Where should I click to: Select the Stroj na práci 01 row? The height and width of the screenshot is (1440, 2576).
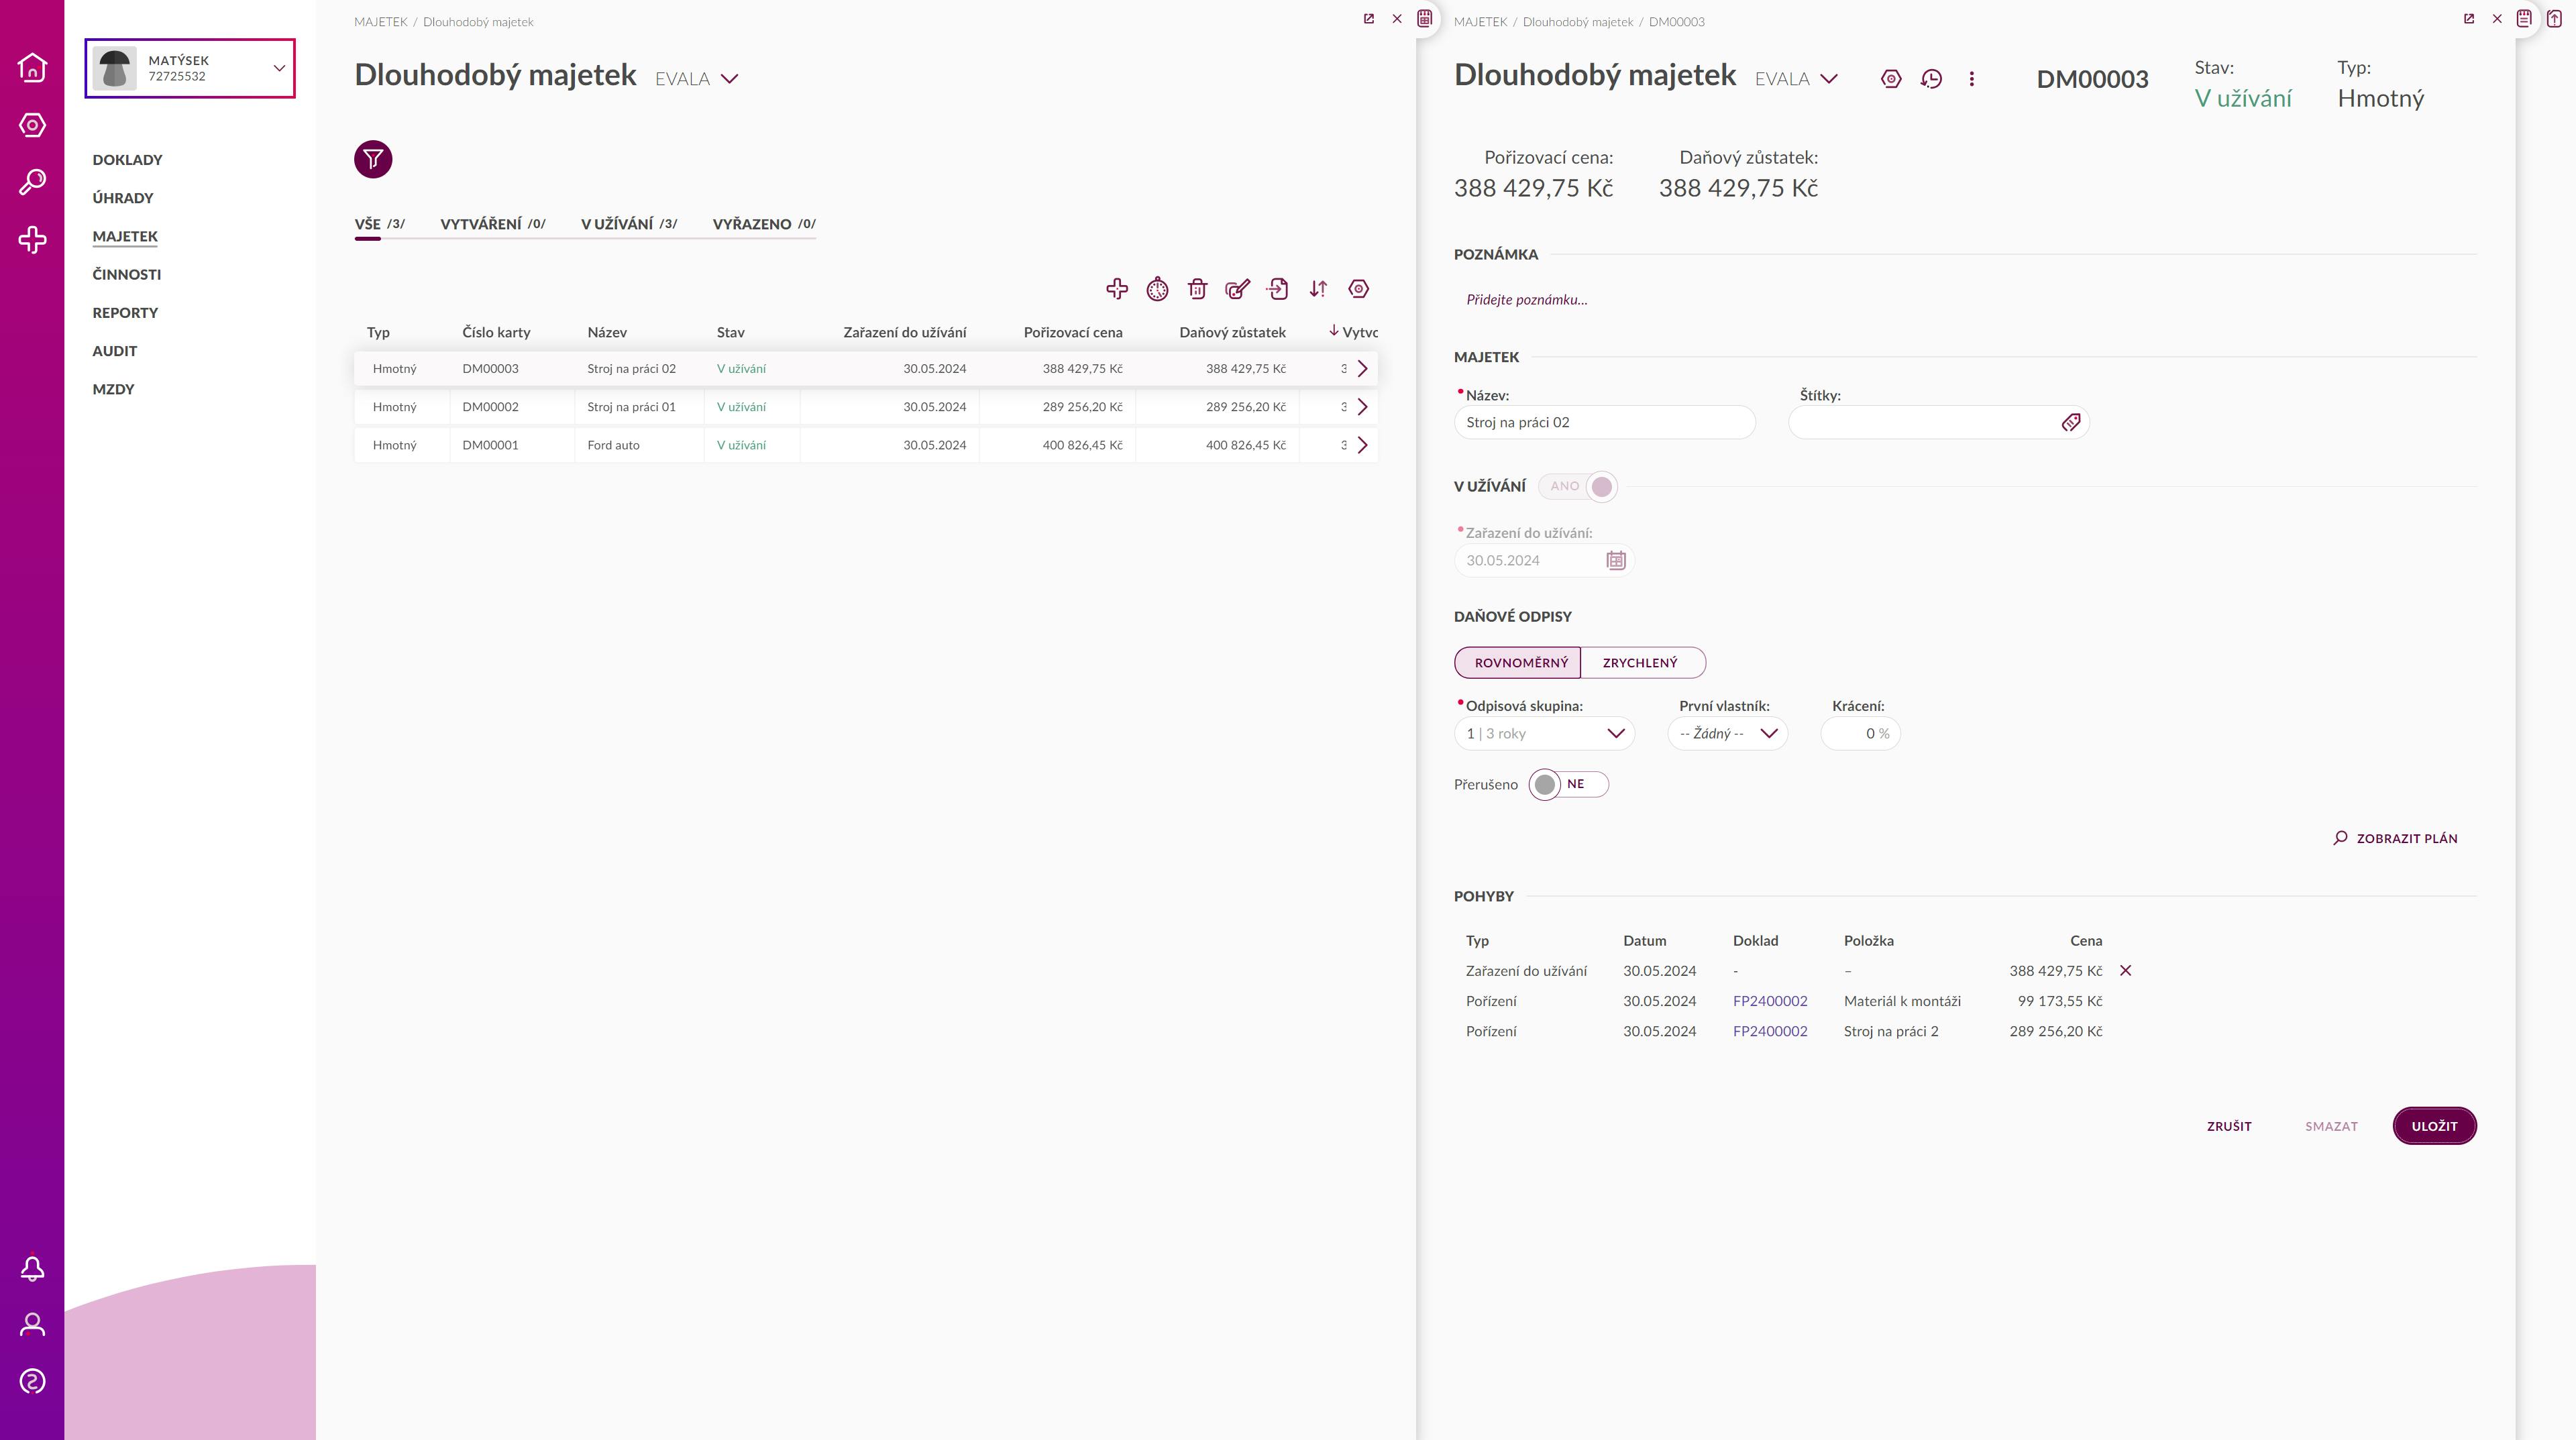tap(866, 407)
